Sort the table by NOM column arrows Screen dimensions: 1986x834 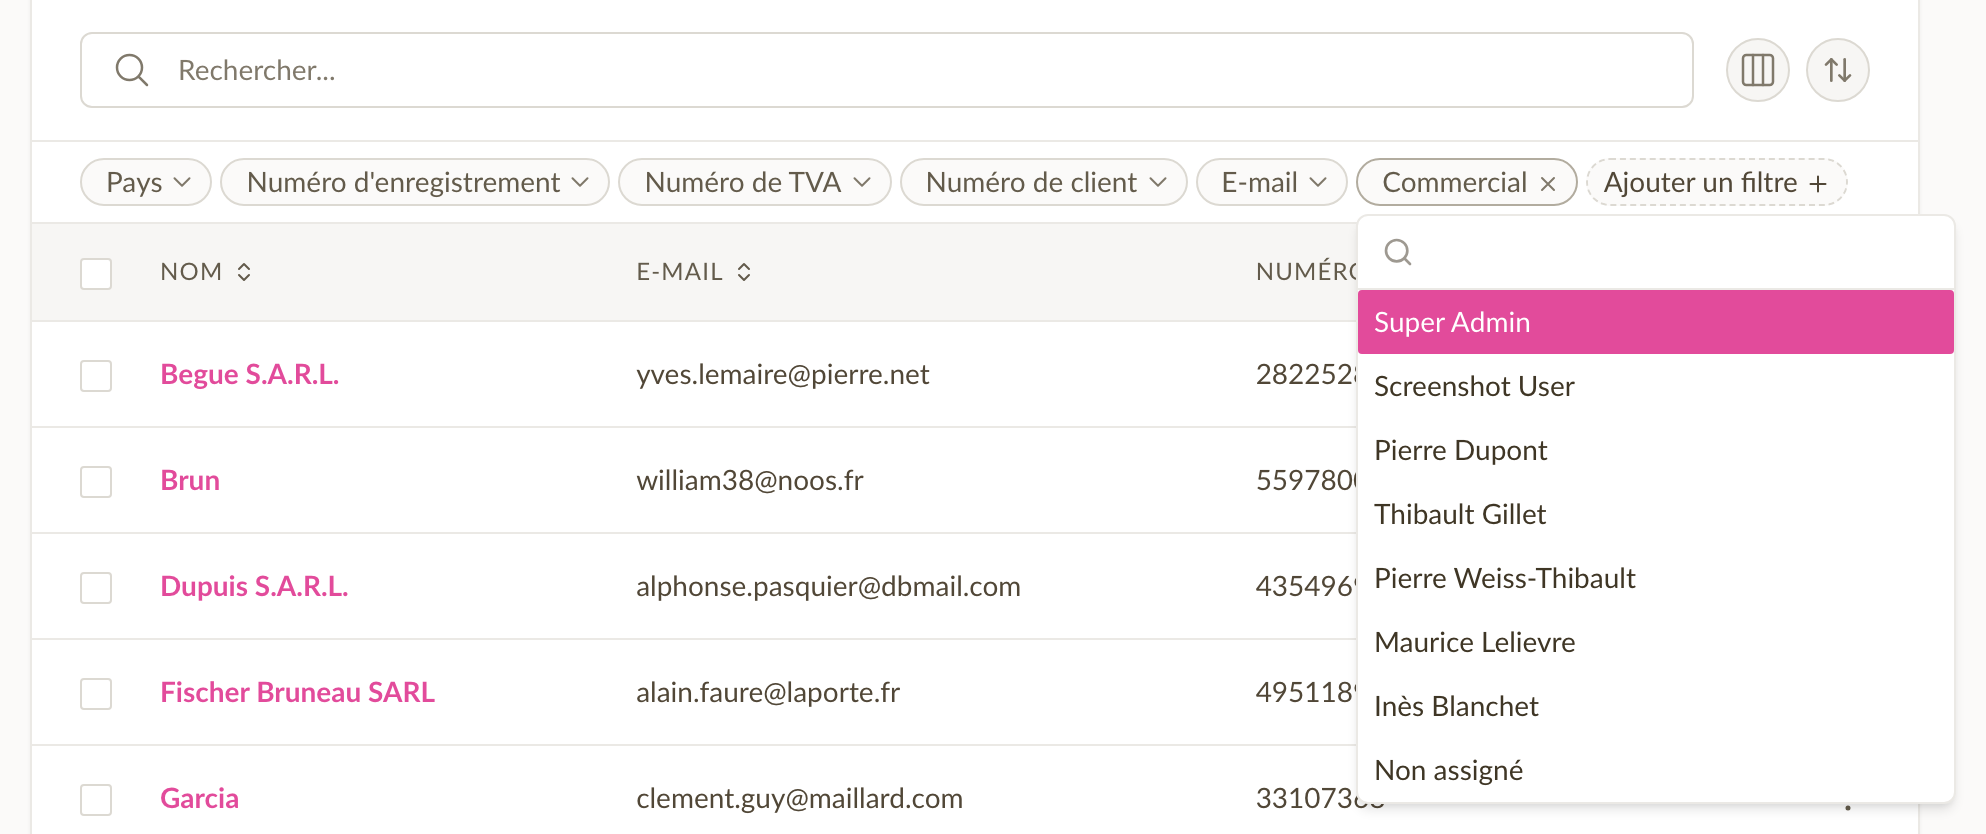(x=244, y=272)
